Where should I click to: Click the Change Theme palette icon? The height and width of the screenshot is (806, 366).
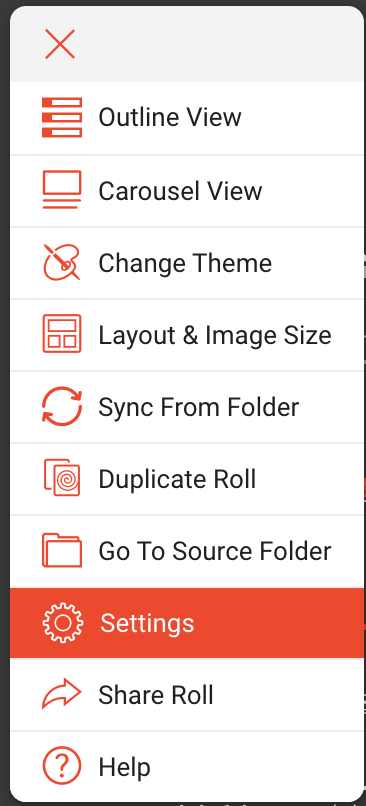pos(62,262)
